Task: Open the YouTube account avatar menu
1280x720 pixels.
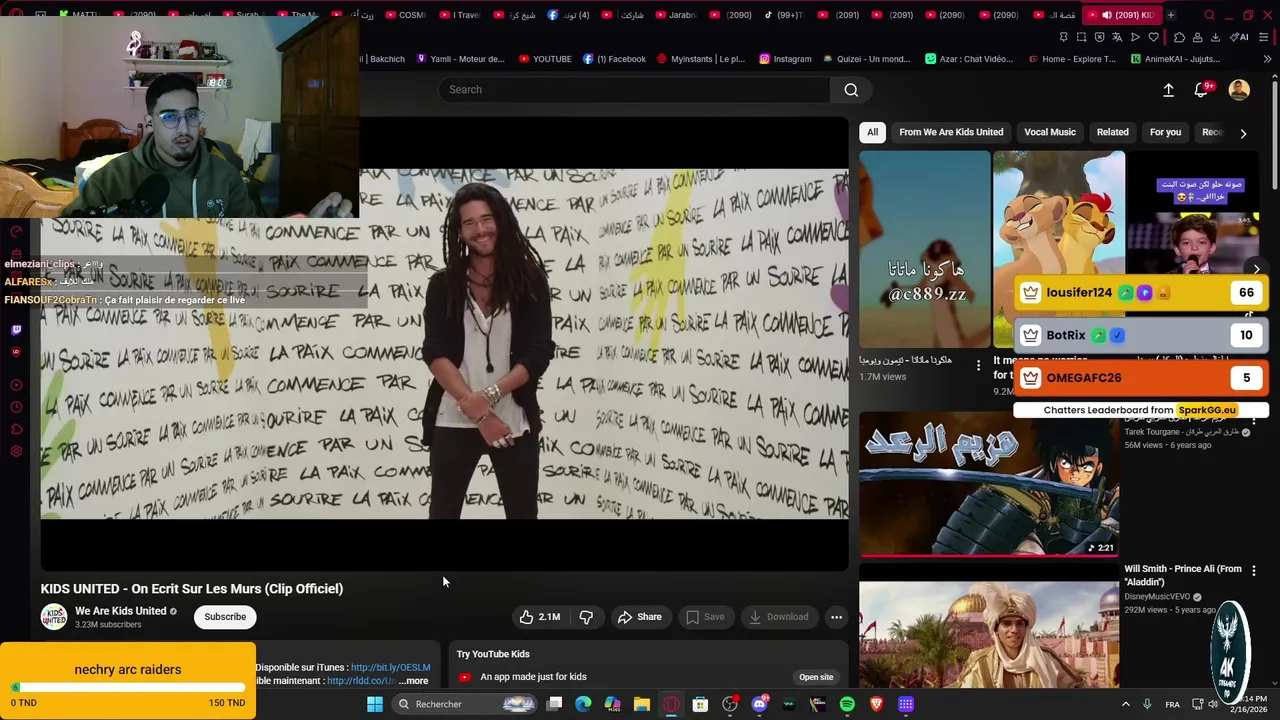Action: (x=1239, y=90)
